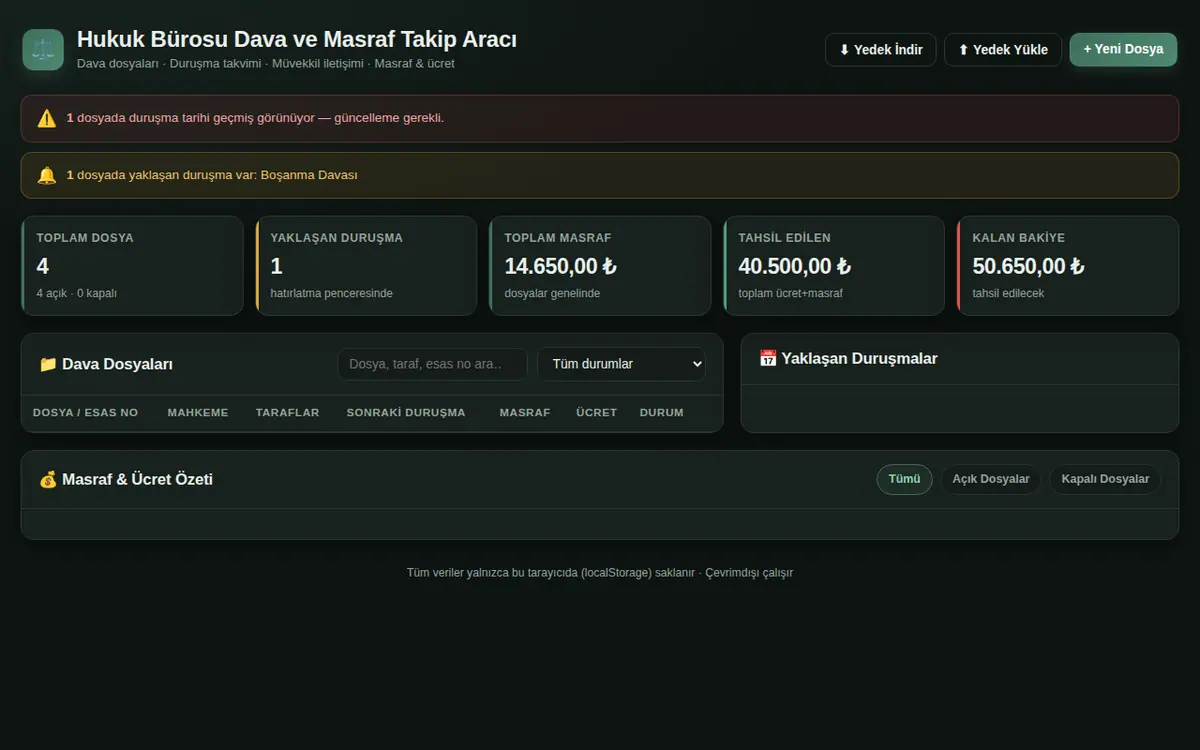
Task: Click the warning triangle icon in the overdue alert
Action: click(x=47, y=118)
